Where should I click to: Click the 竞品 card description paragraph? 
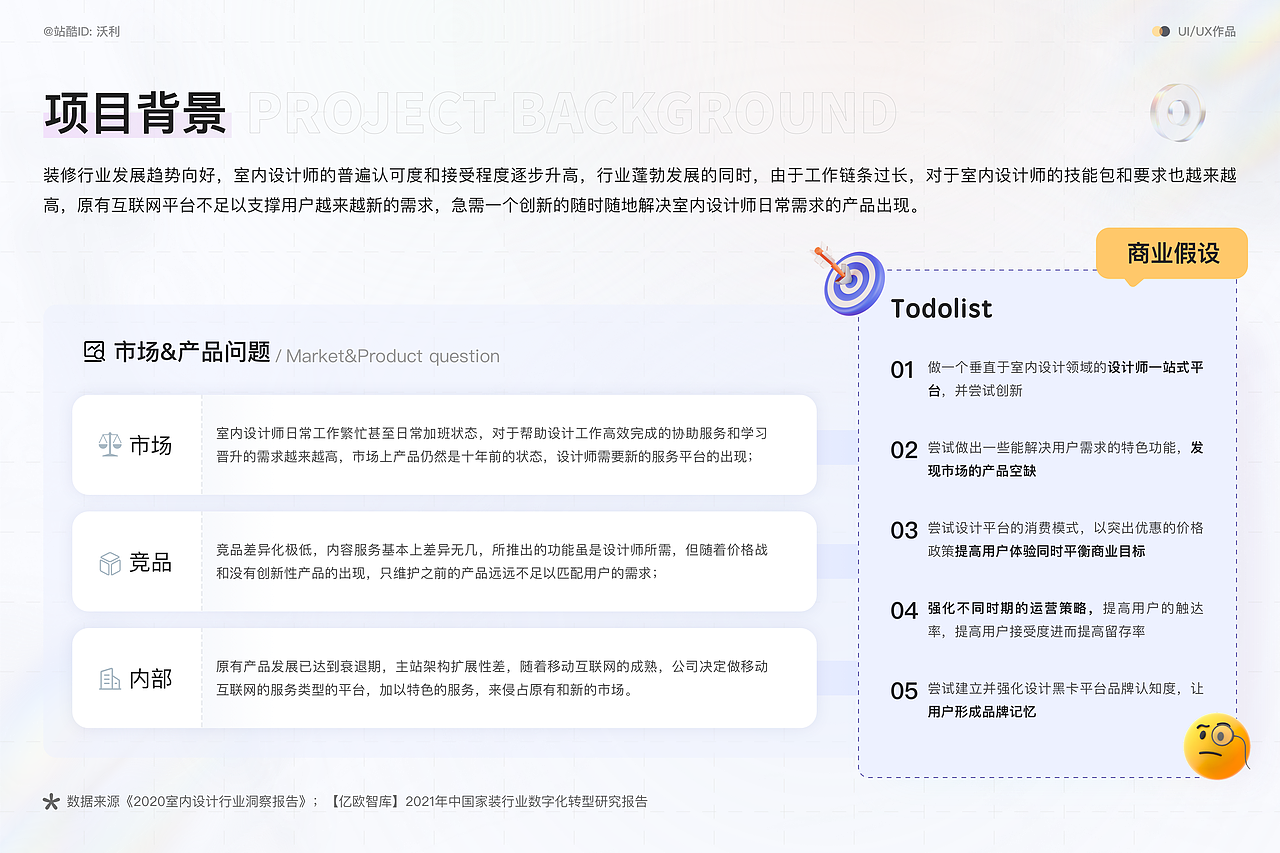tap(491, 562)
